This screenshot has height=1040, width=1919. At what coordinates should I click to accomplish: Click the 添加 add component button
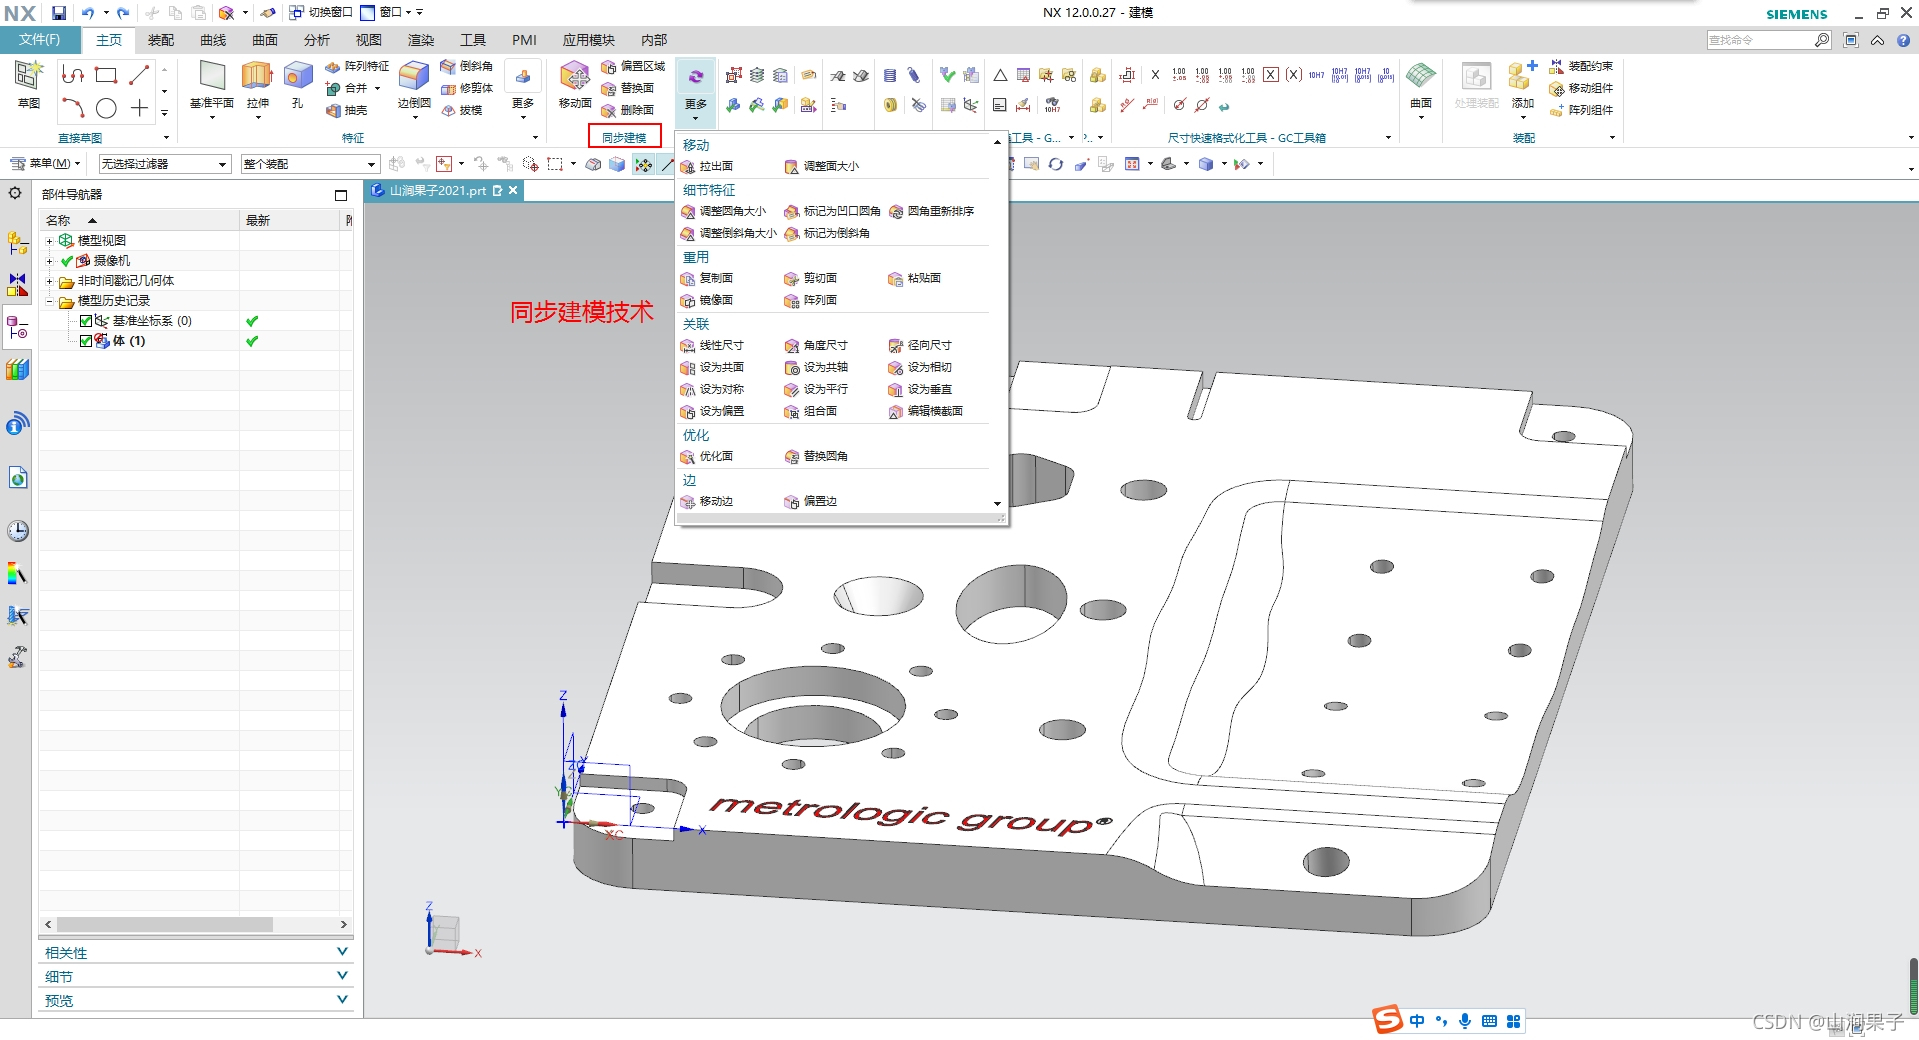pyautogui.click(x=1522, y=84)
